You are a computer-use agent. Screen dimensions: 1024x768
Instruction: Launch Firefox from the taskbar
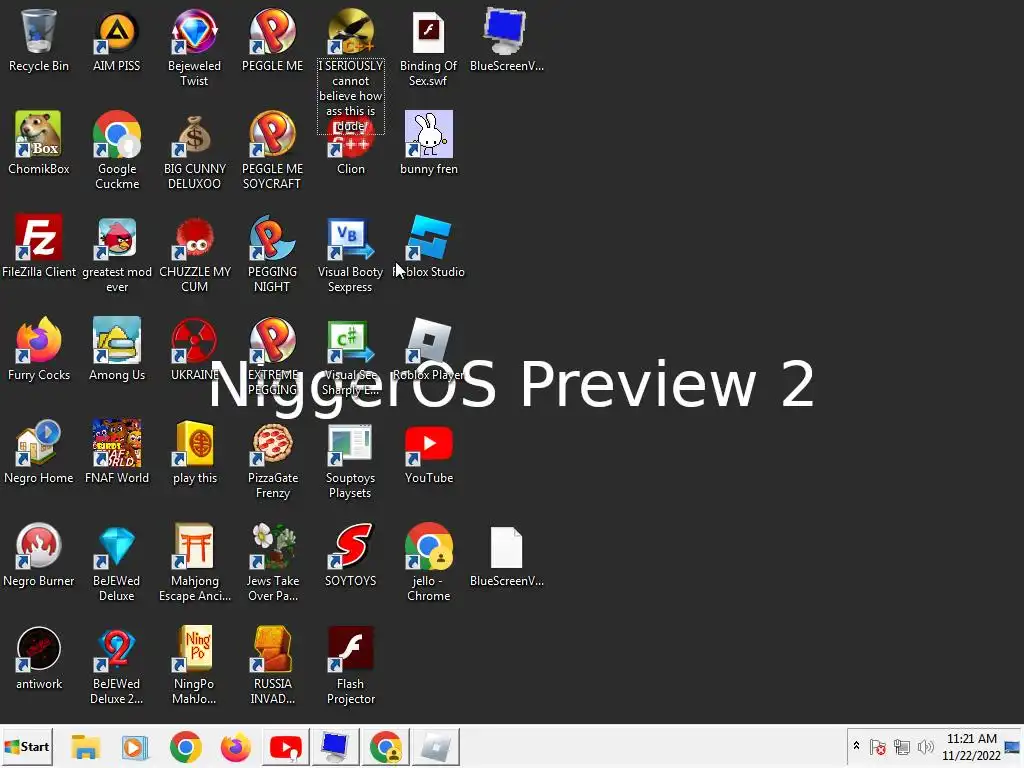coord(236,747)
